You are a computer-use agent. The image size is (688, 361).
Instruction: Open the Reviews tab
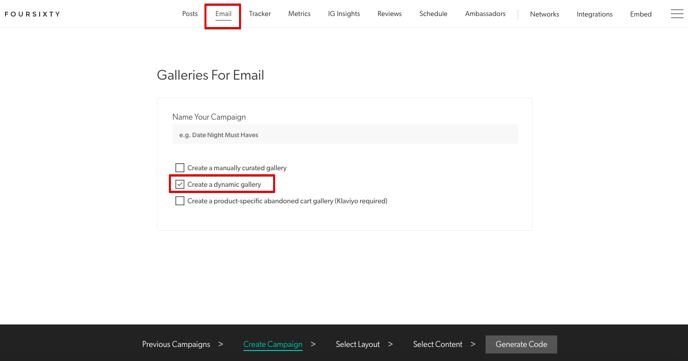click(x=390, y=14)
